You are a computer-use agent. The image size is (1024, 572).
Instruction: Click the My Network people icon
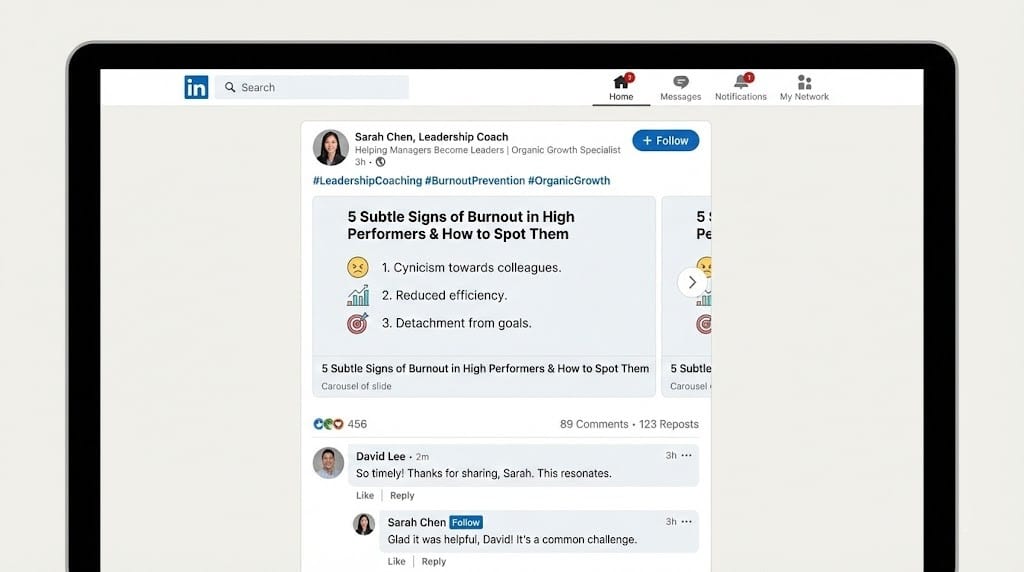coord(804,82)
